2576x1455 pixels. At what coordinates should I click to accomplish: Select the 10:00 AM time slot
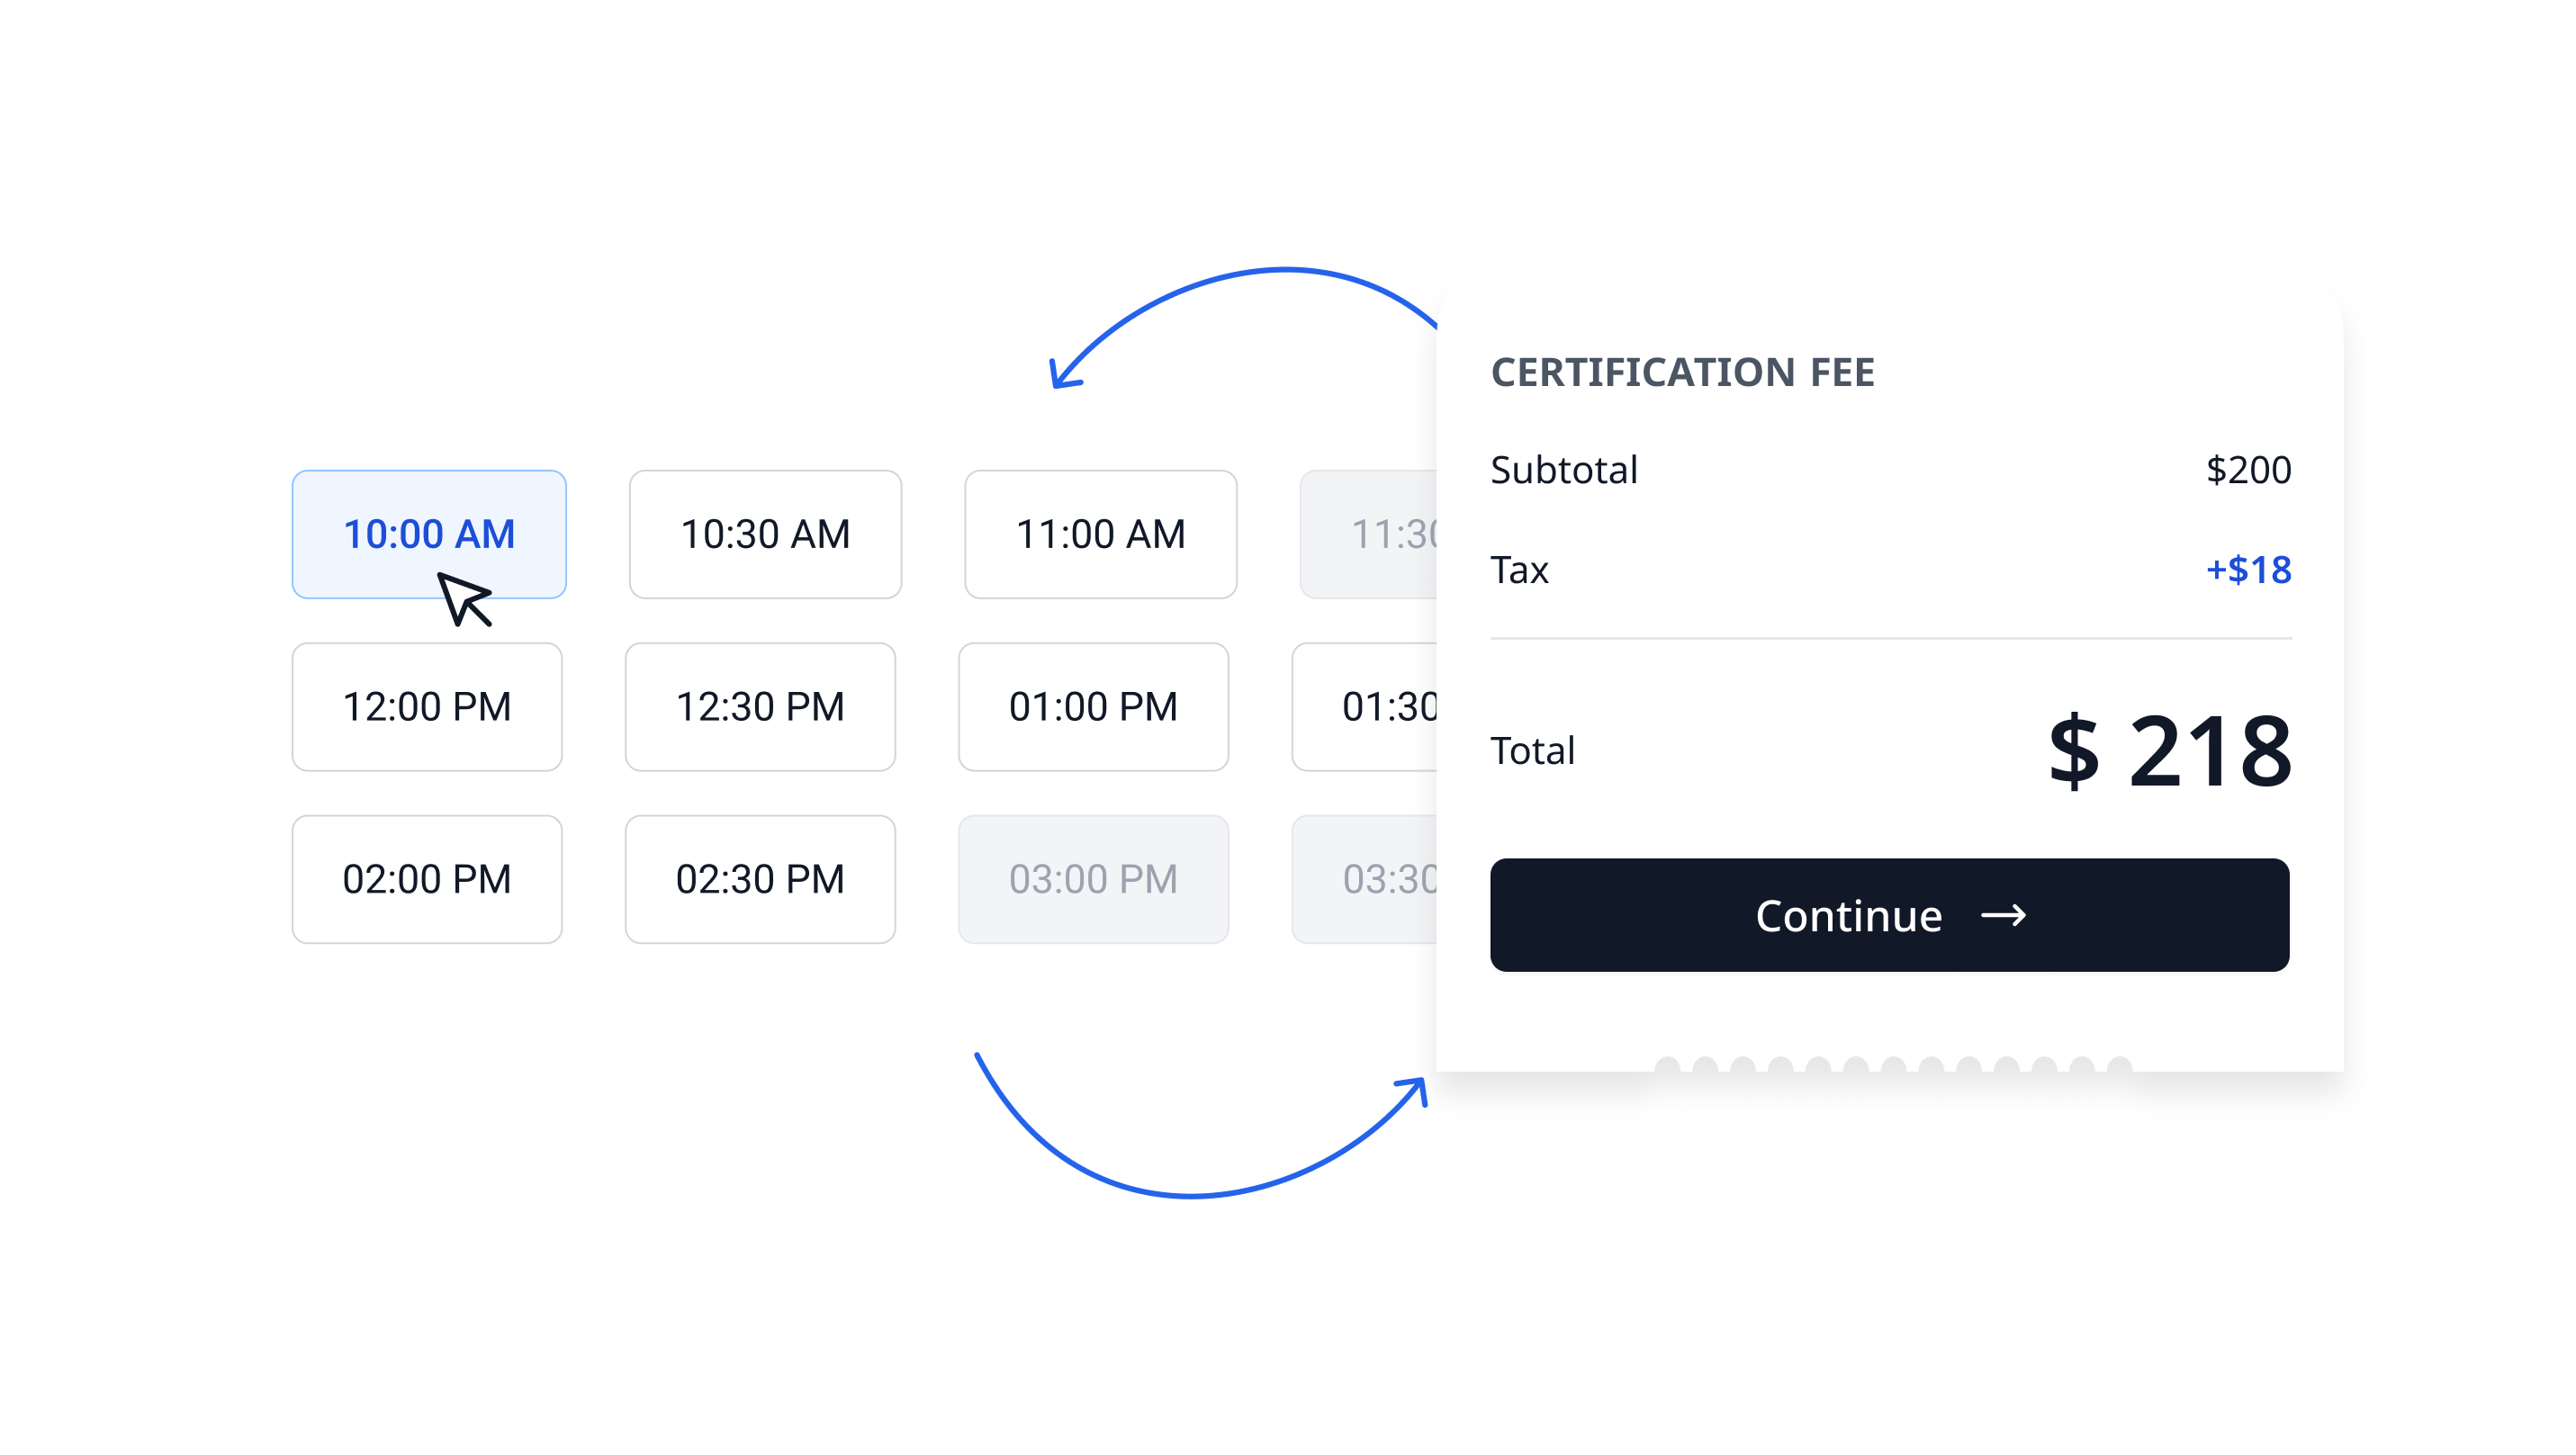click(x=428, y=534)
